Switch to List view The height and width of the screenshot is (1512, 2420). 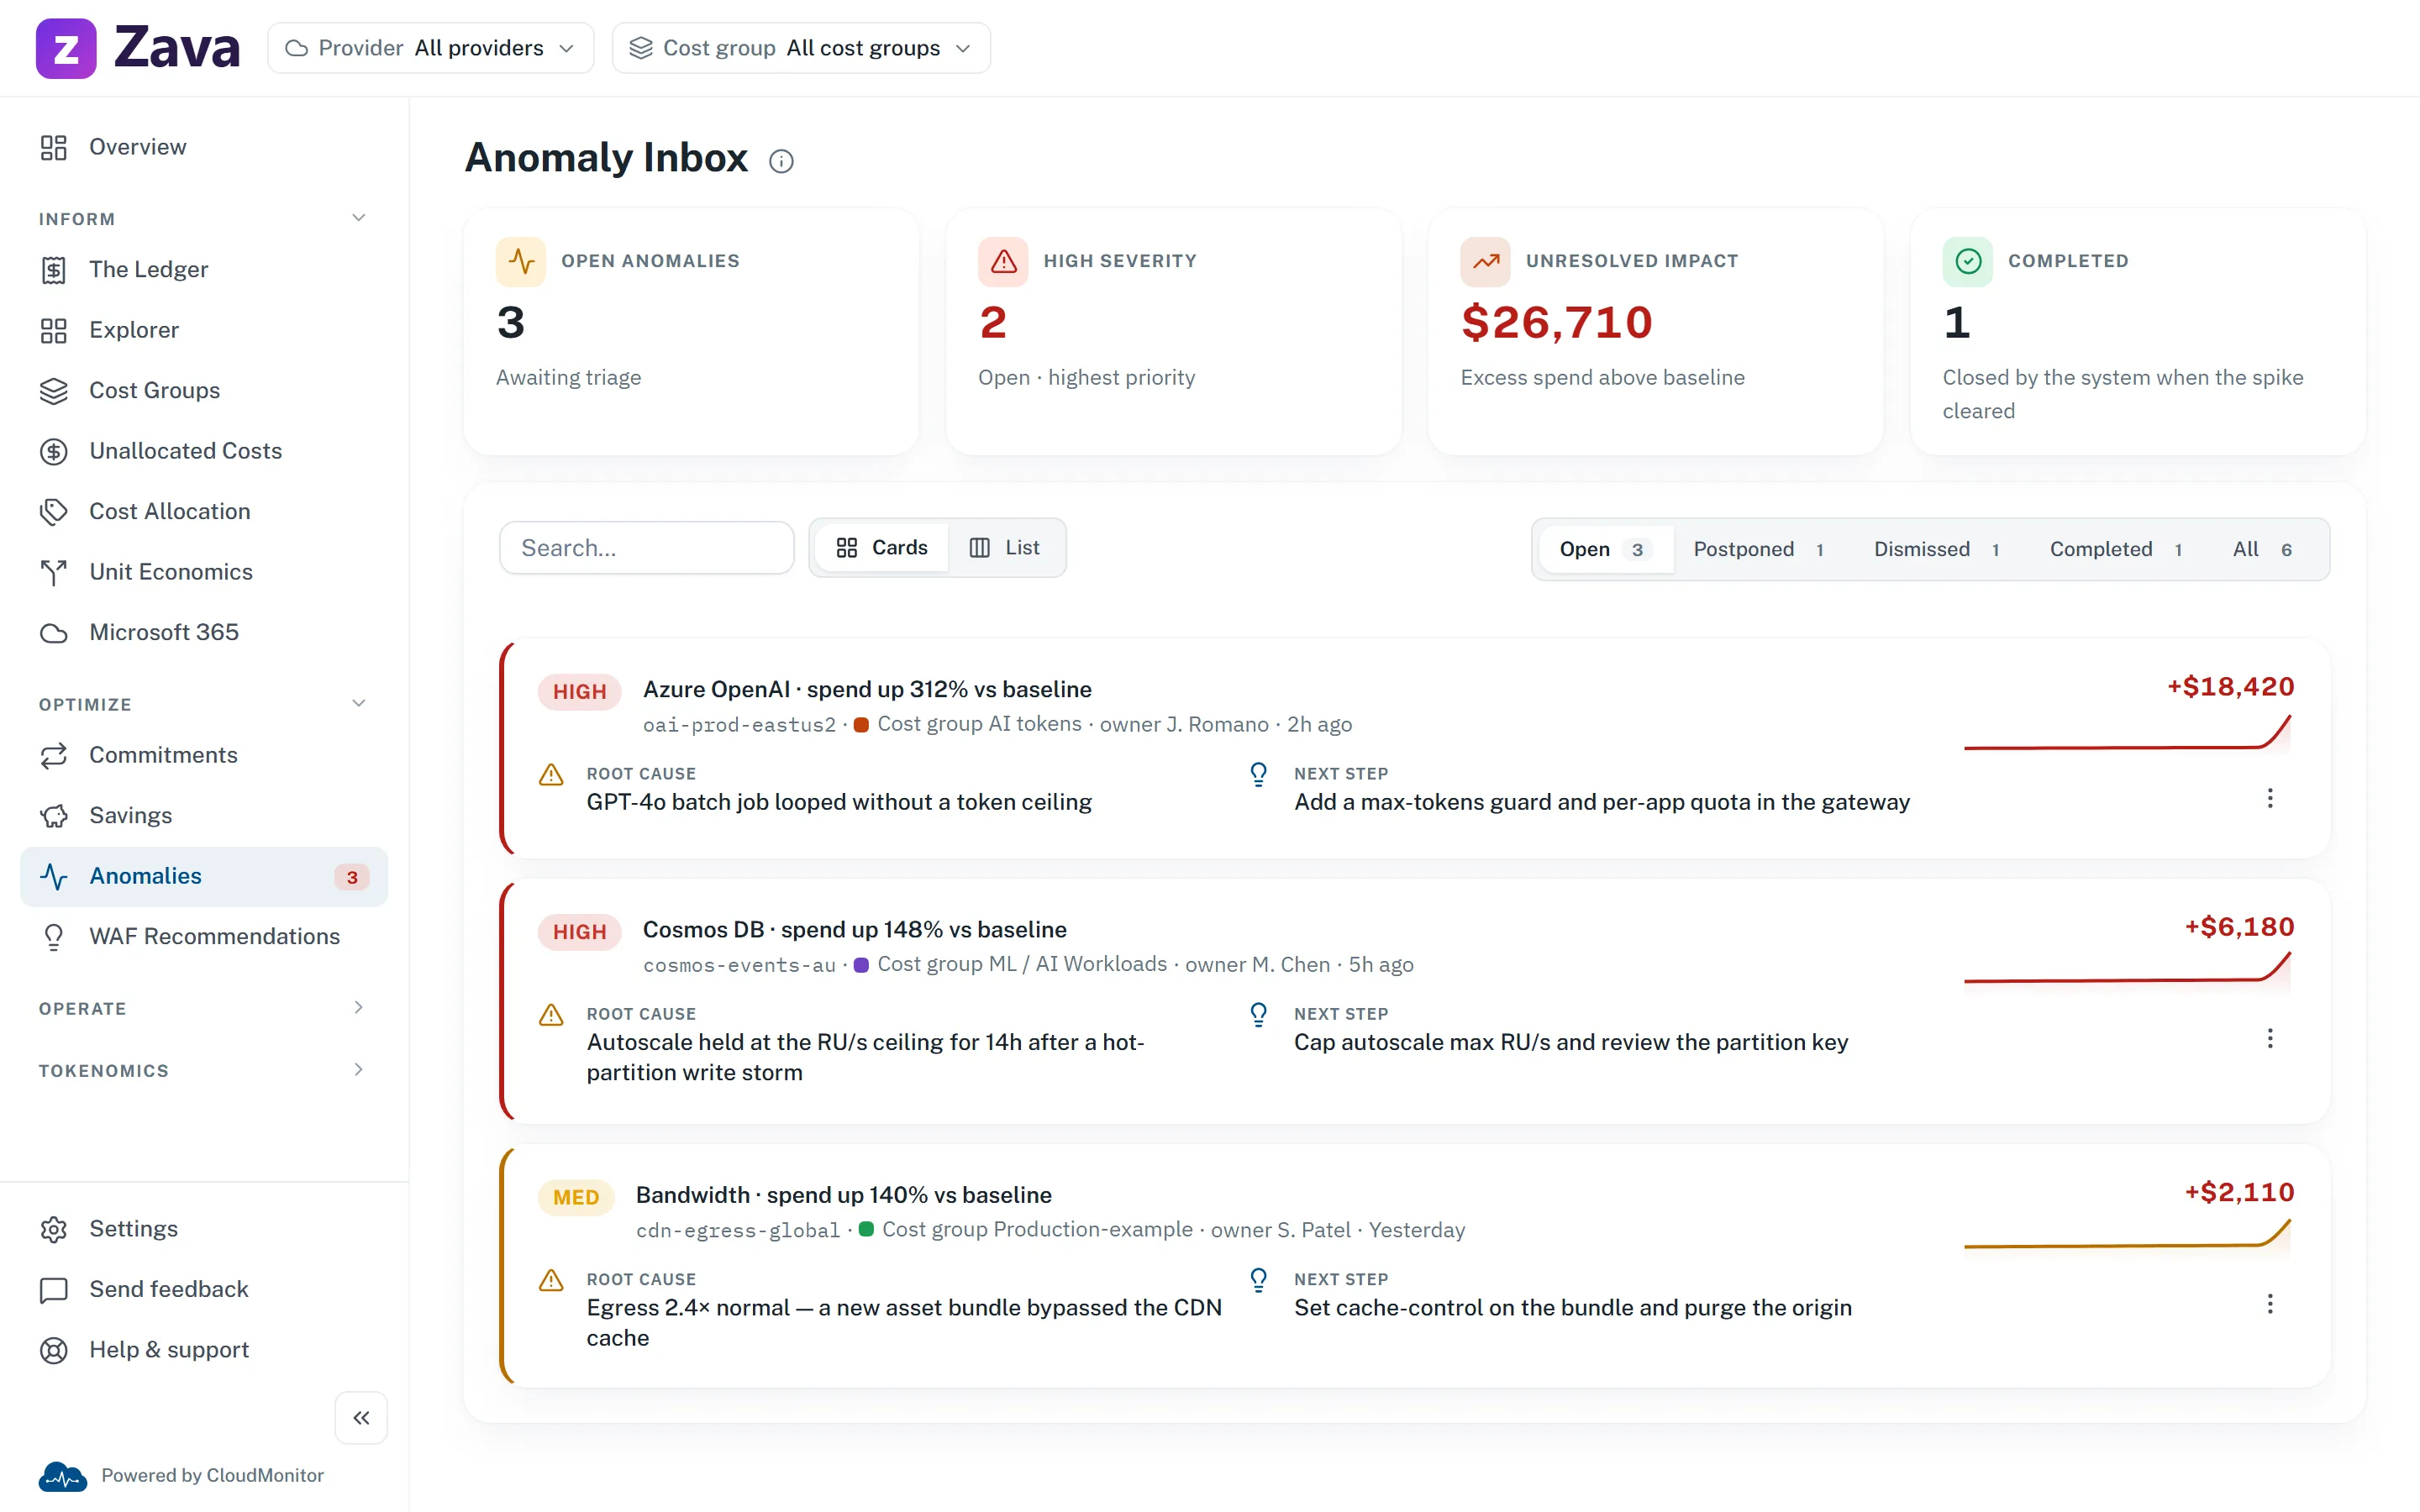pos(1004,547)
